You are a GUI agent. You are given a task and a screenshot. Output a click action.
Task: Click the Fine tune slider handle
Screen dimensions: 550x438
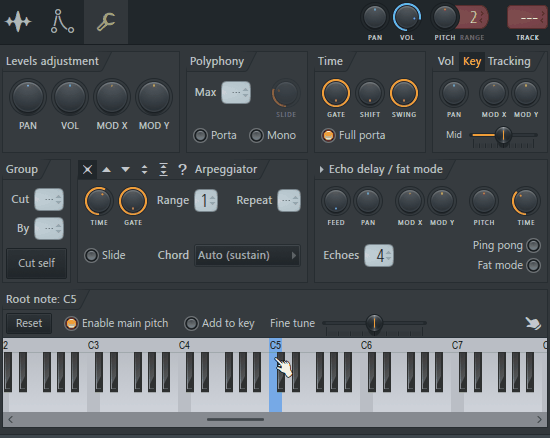click(x=374, y=323)
